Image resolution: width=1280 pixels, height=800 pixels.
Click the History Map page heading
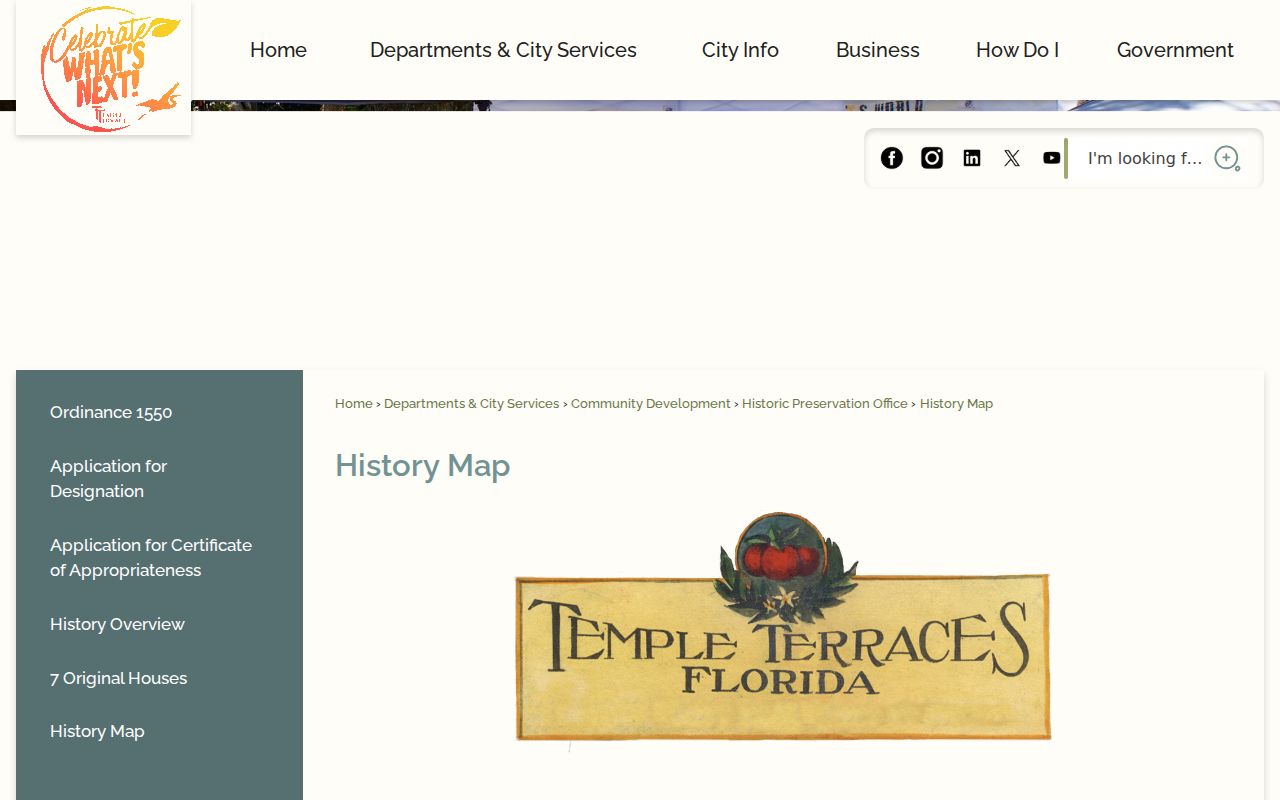(x=423, y=466)
